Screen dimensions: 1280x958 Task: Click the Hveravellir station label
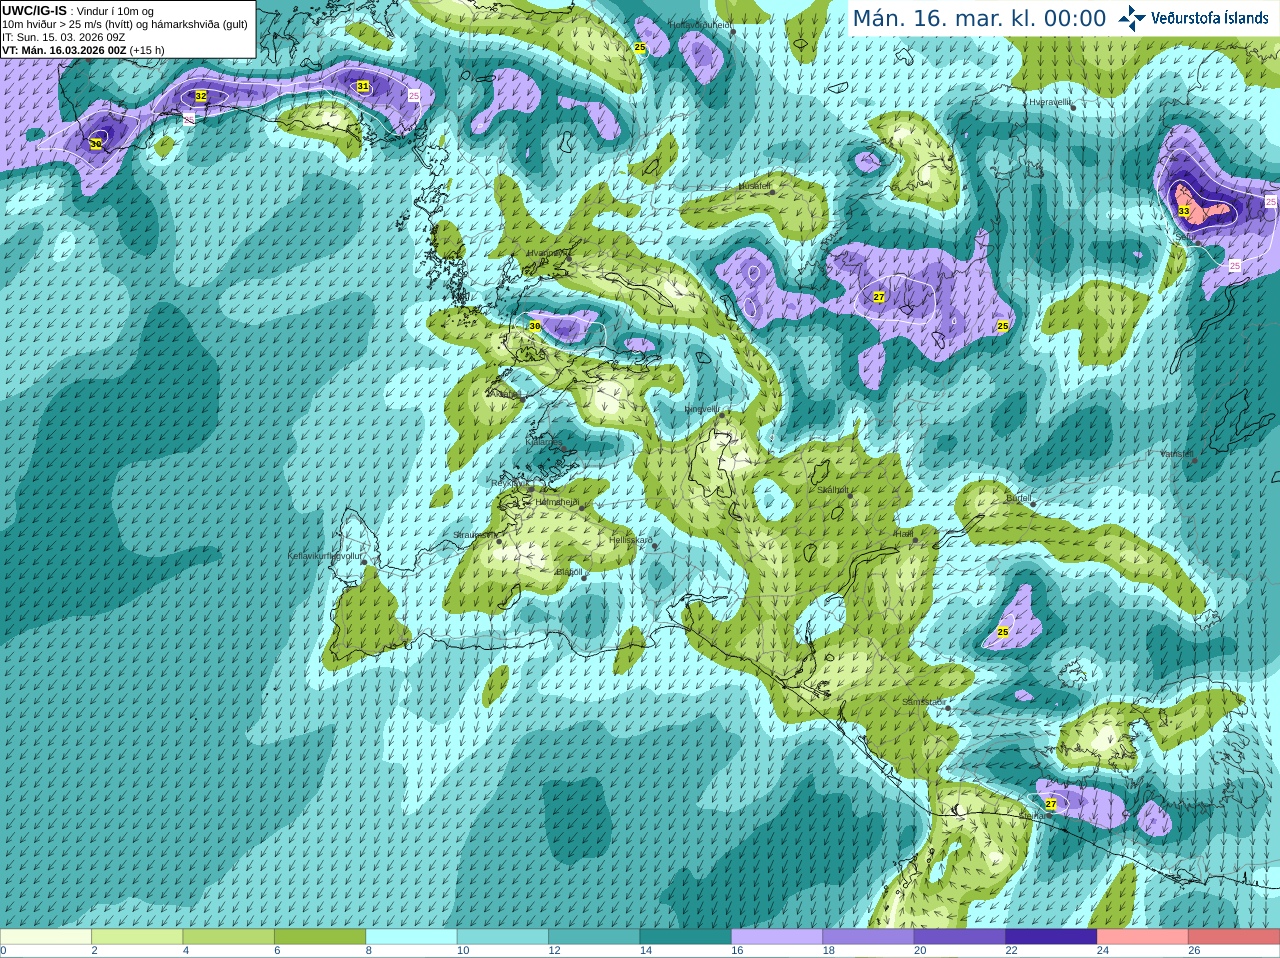[x=1050, y=102]
